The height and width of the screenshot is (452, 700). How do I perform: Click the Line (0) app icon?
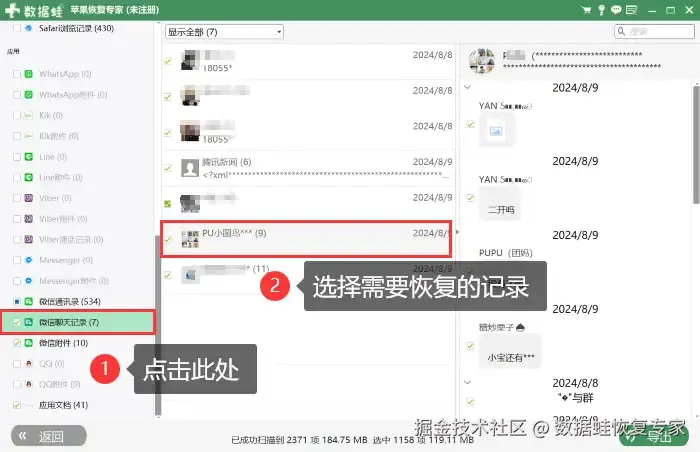(x=29, y=157)
